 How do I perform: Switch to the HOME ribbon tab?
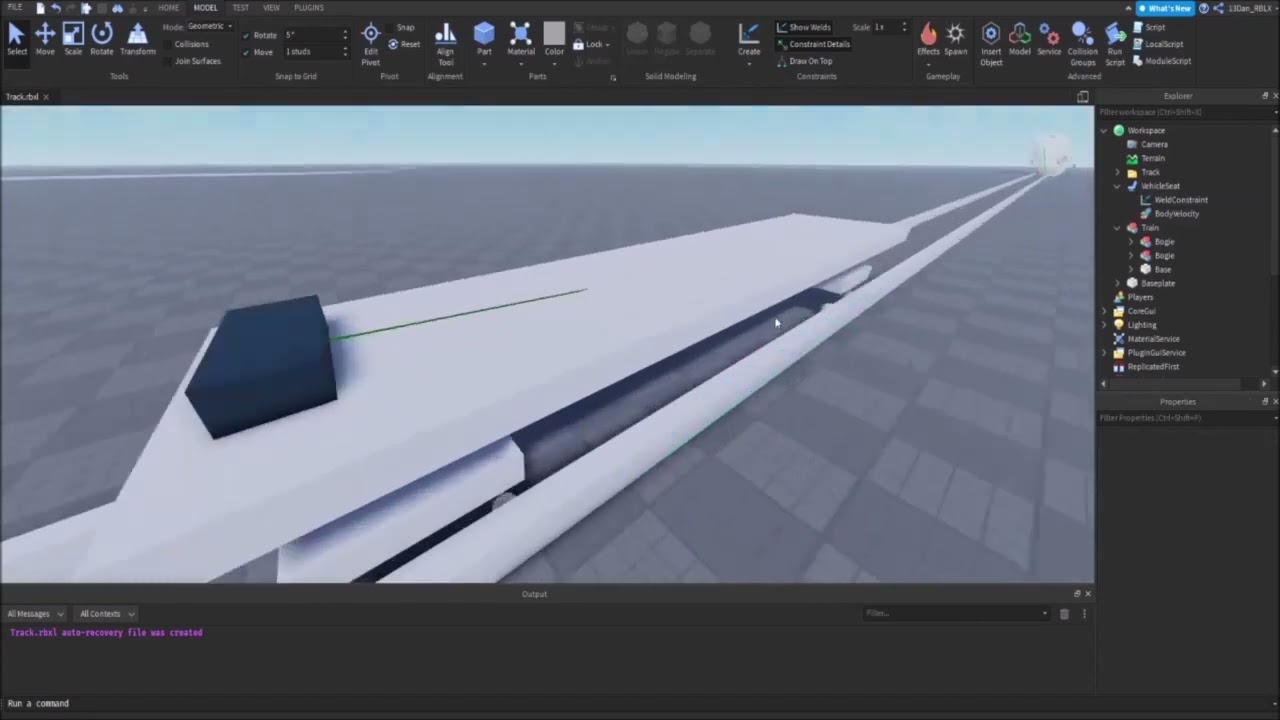tap(168, 8)
